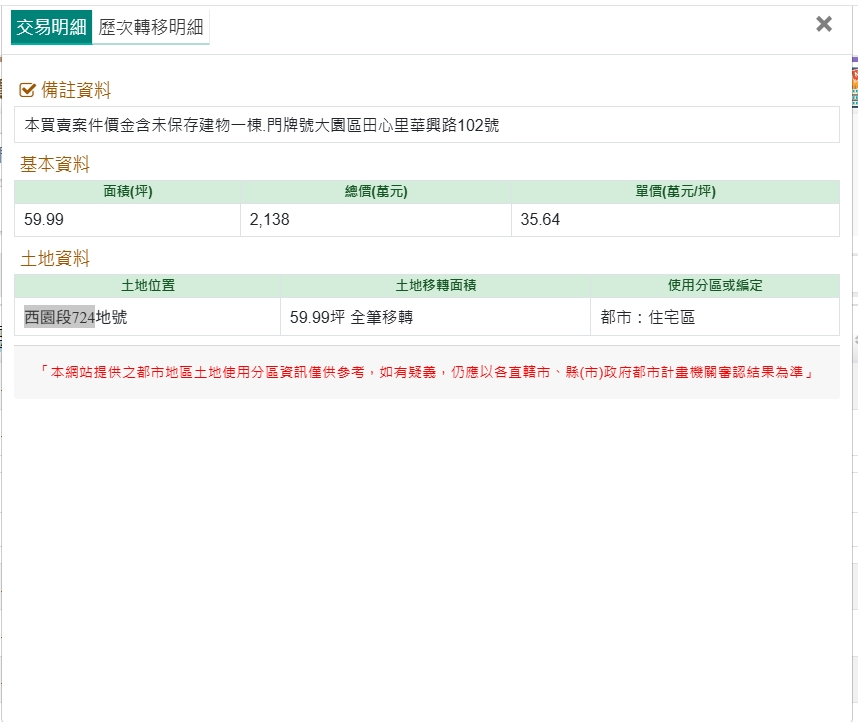Click the checkmark icon beside 備註資料
The width and height of the screenshot is (858, 722).
tap(28, 91)
